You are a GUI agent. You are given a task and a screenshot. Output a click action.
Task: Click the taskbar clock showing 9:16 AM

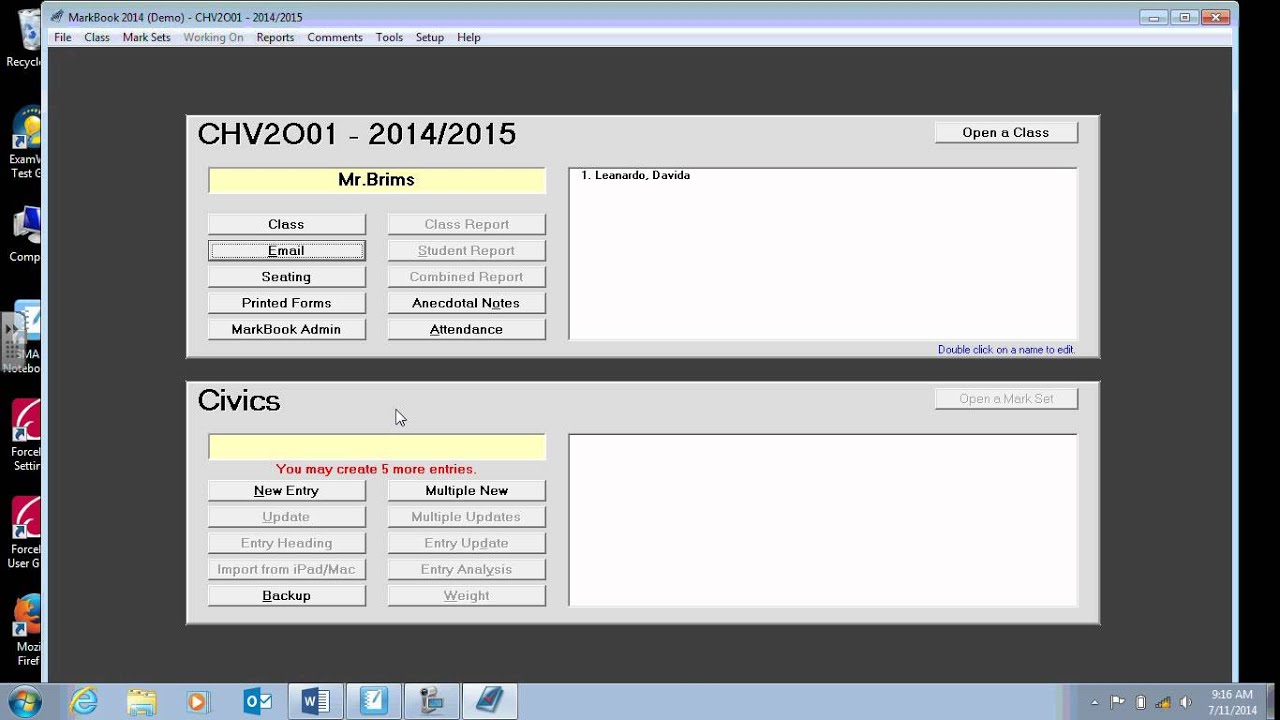pyautogui.click(x=1232, y=702)
